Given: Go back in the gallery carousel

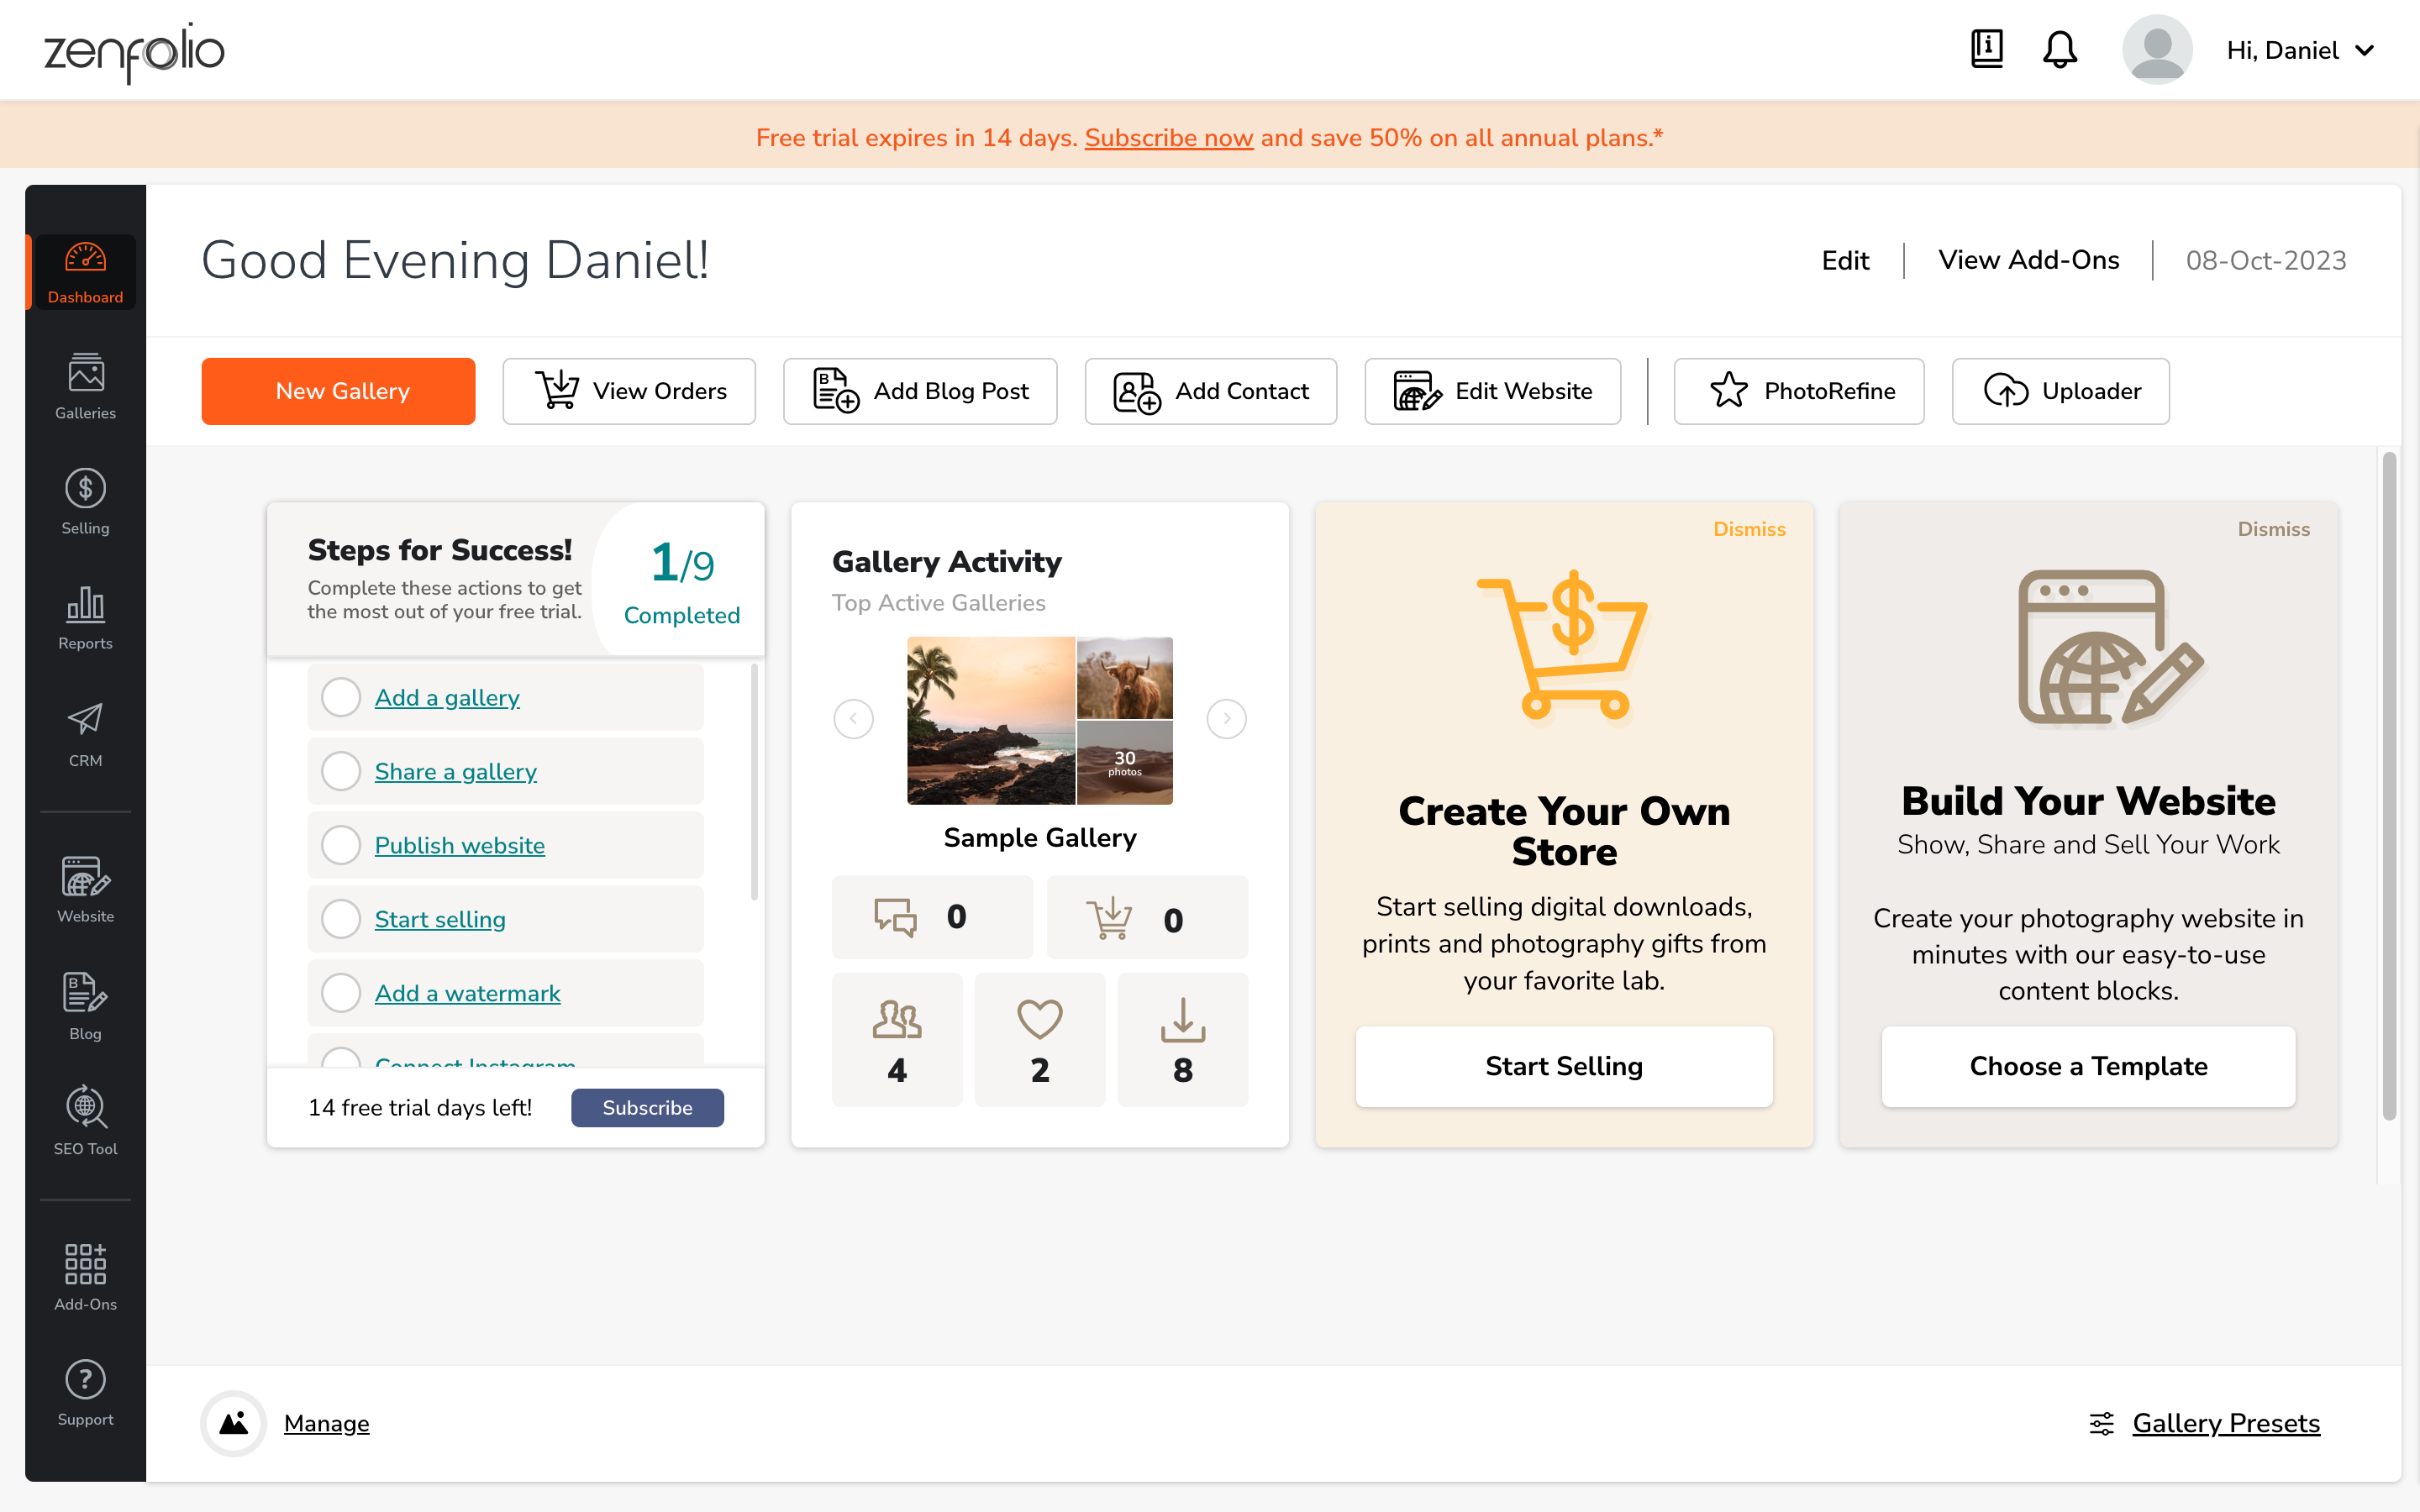Looking at the screenshot, I should [853, 718].
